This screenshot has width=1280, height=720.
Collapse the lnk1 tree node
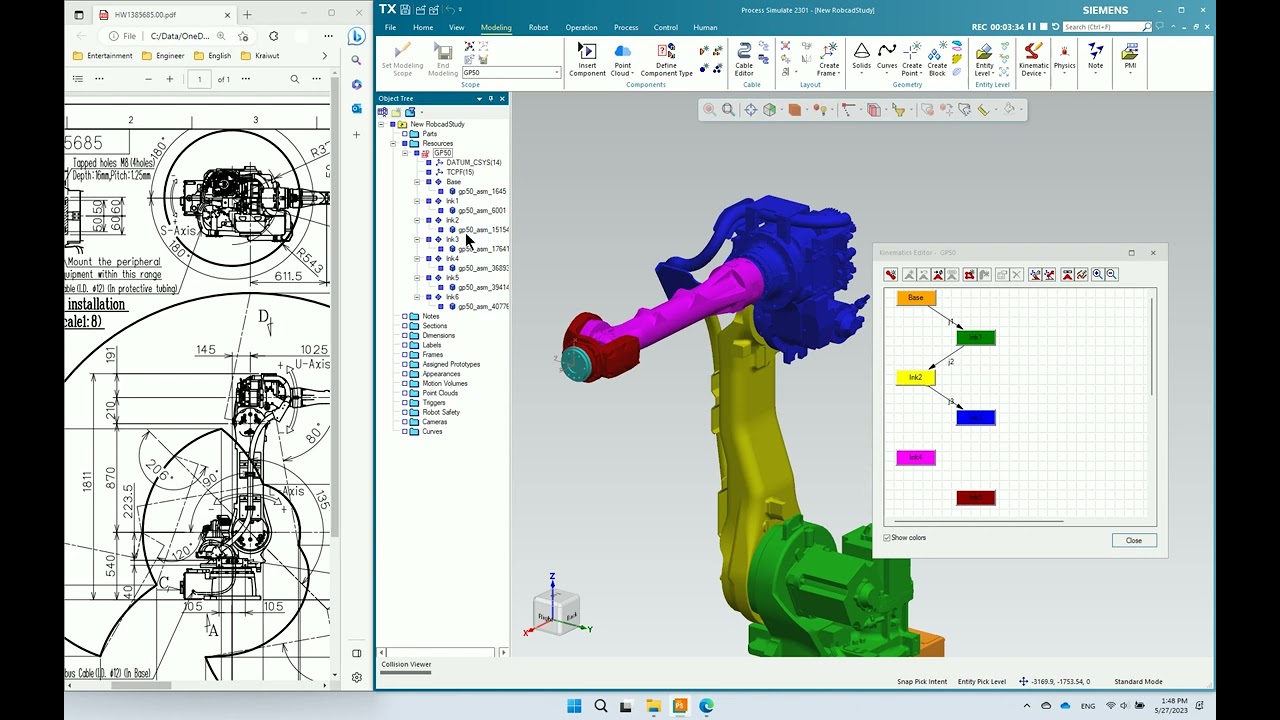(x=417, y=201)
